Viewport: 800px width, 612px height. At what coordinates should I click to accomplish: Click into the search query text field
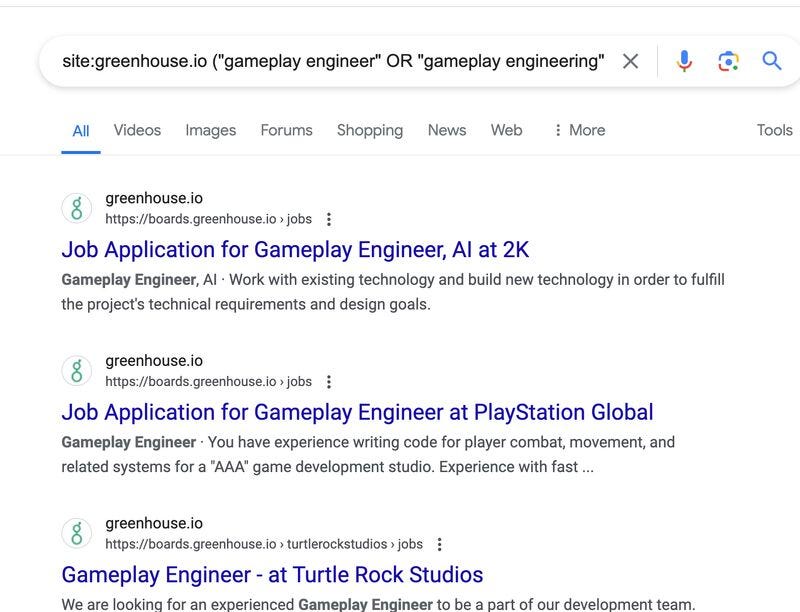point(333,61)
